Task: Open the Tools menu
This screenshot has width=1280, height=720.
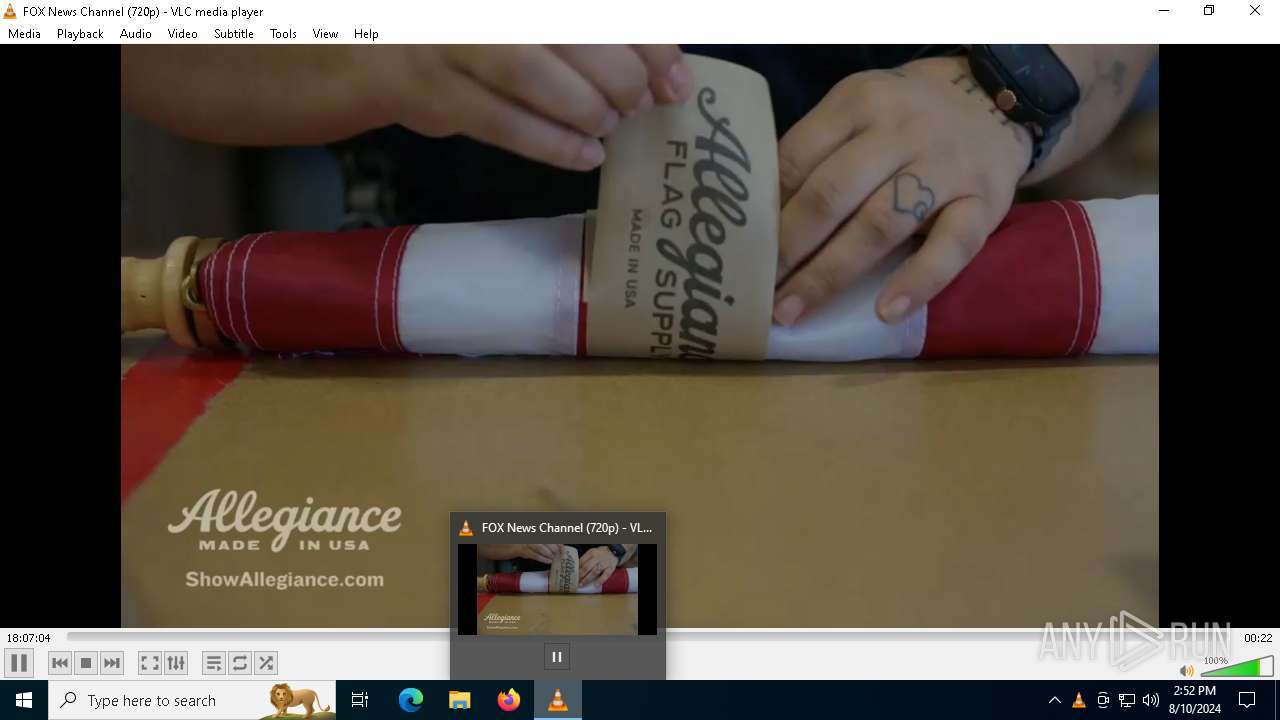Action: (283, 34)
